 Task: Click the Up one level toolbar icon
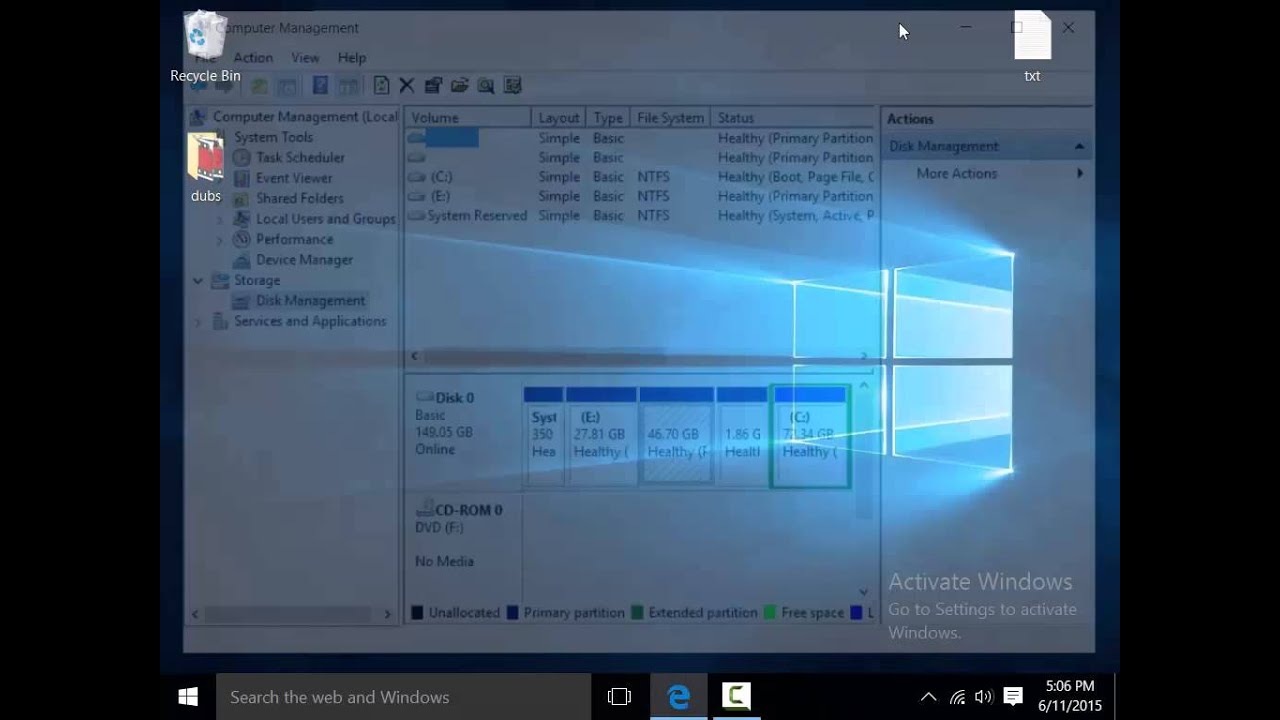[259, 86]
